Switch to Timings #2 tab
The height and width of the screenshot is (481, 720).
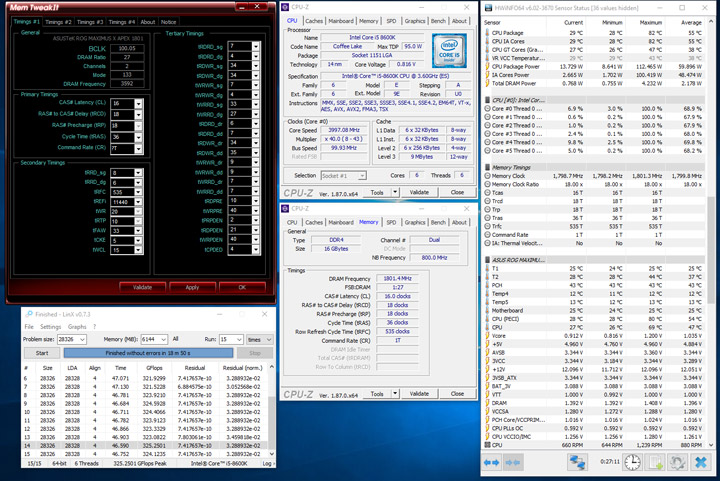pos(58,21)
